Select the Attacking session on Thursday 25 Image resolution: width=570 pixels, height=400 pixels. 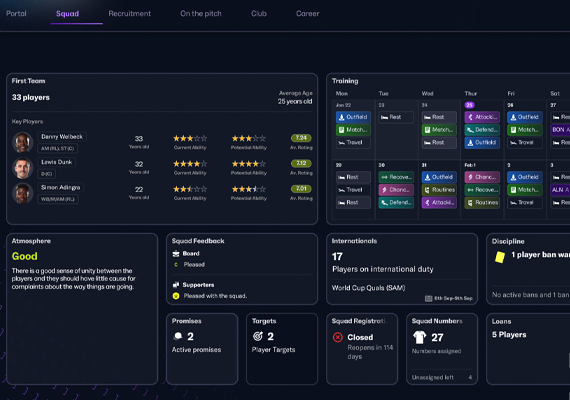coord(482,117)
